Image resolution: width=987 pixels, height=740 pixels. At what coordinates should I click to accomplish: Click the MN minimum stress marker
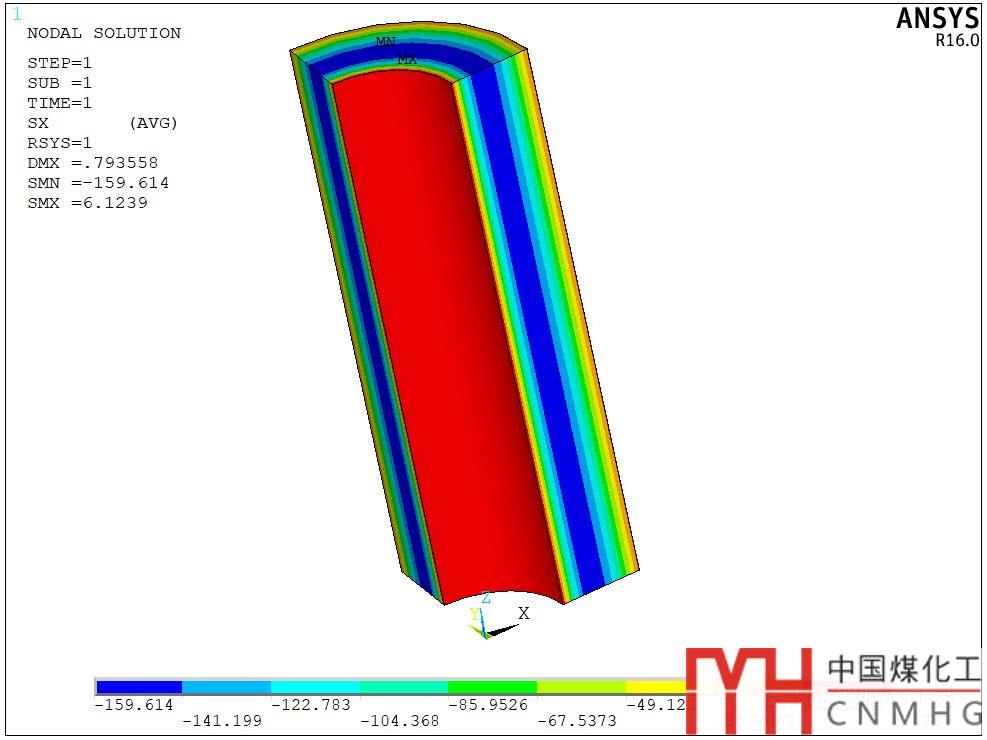tap(385, 42)
